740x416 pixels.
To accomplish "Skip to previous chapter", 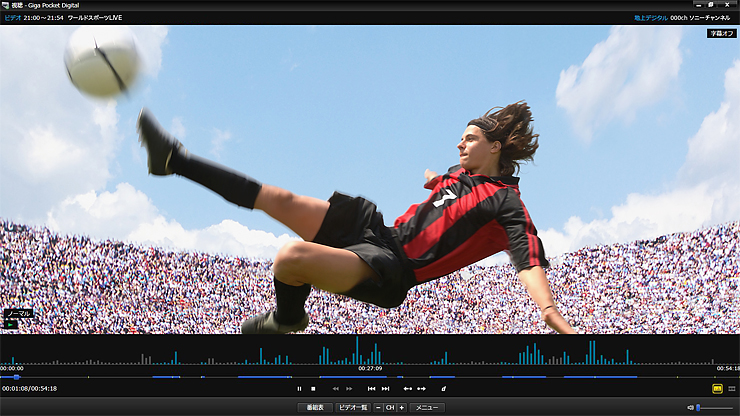I will coord(372,388).
